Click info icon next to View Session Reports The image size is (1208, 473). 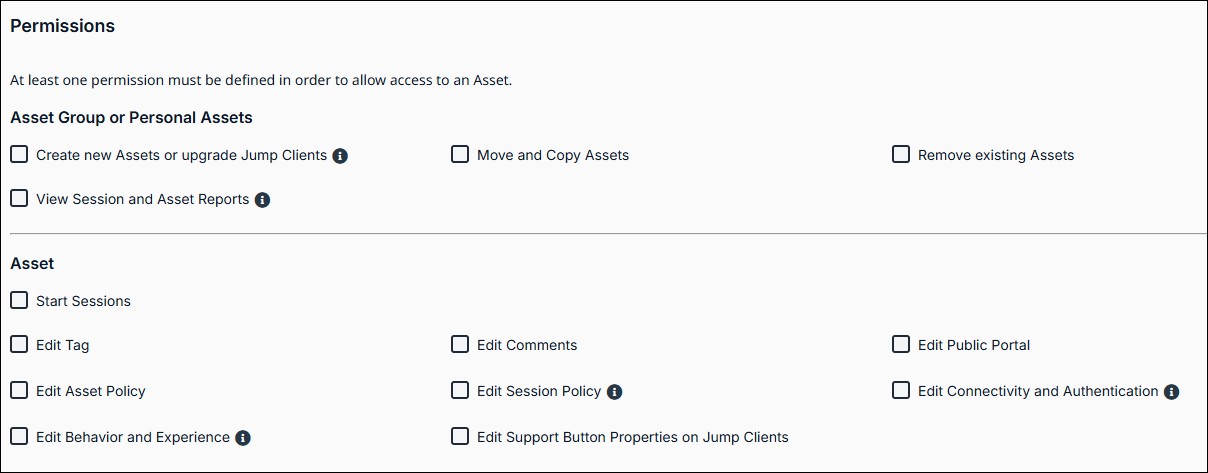pyautogui.click(x=262, y=200)
